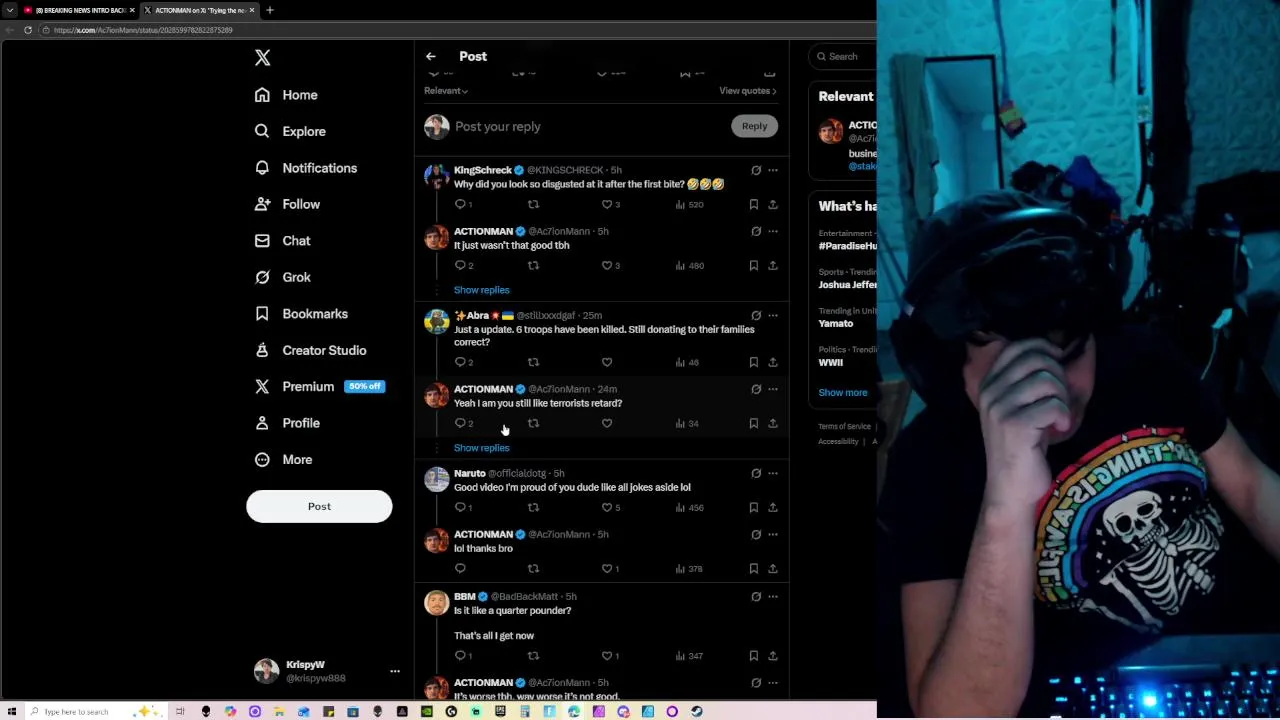Open Notifications in sidebar
Image resolution: width=1280 pixels, height=720 pixels.
point(306,168)
